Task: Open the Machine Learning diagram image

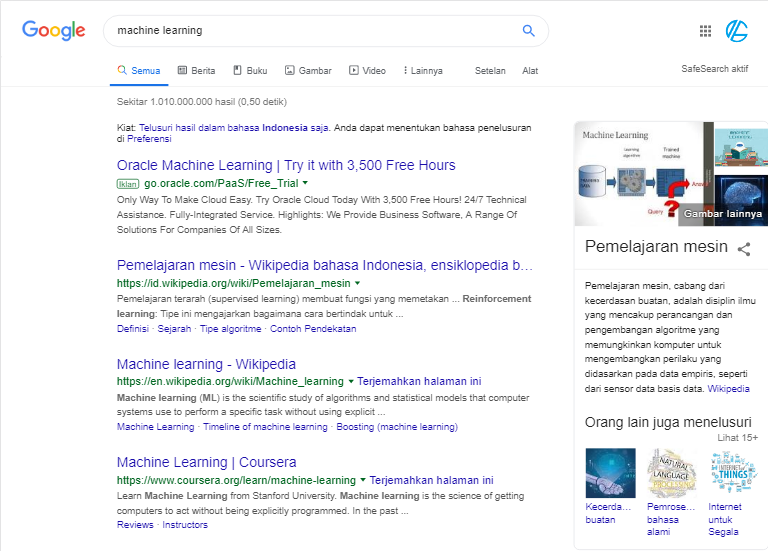Action: (x=644, y=174)
